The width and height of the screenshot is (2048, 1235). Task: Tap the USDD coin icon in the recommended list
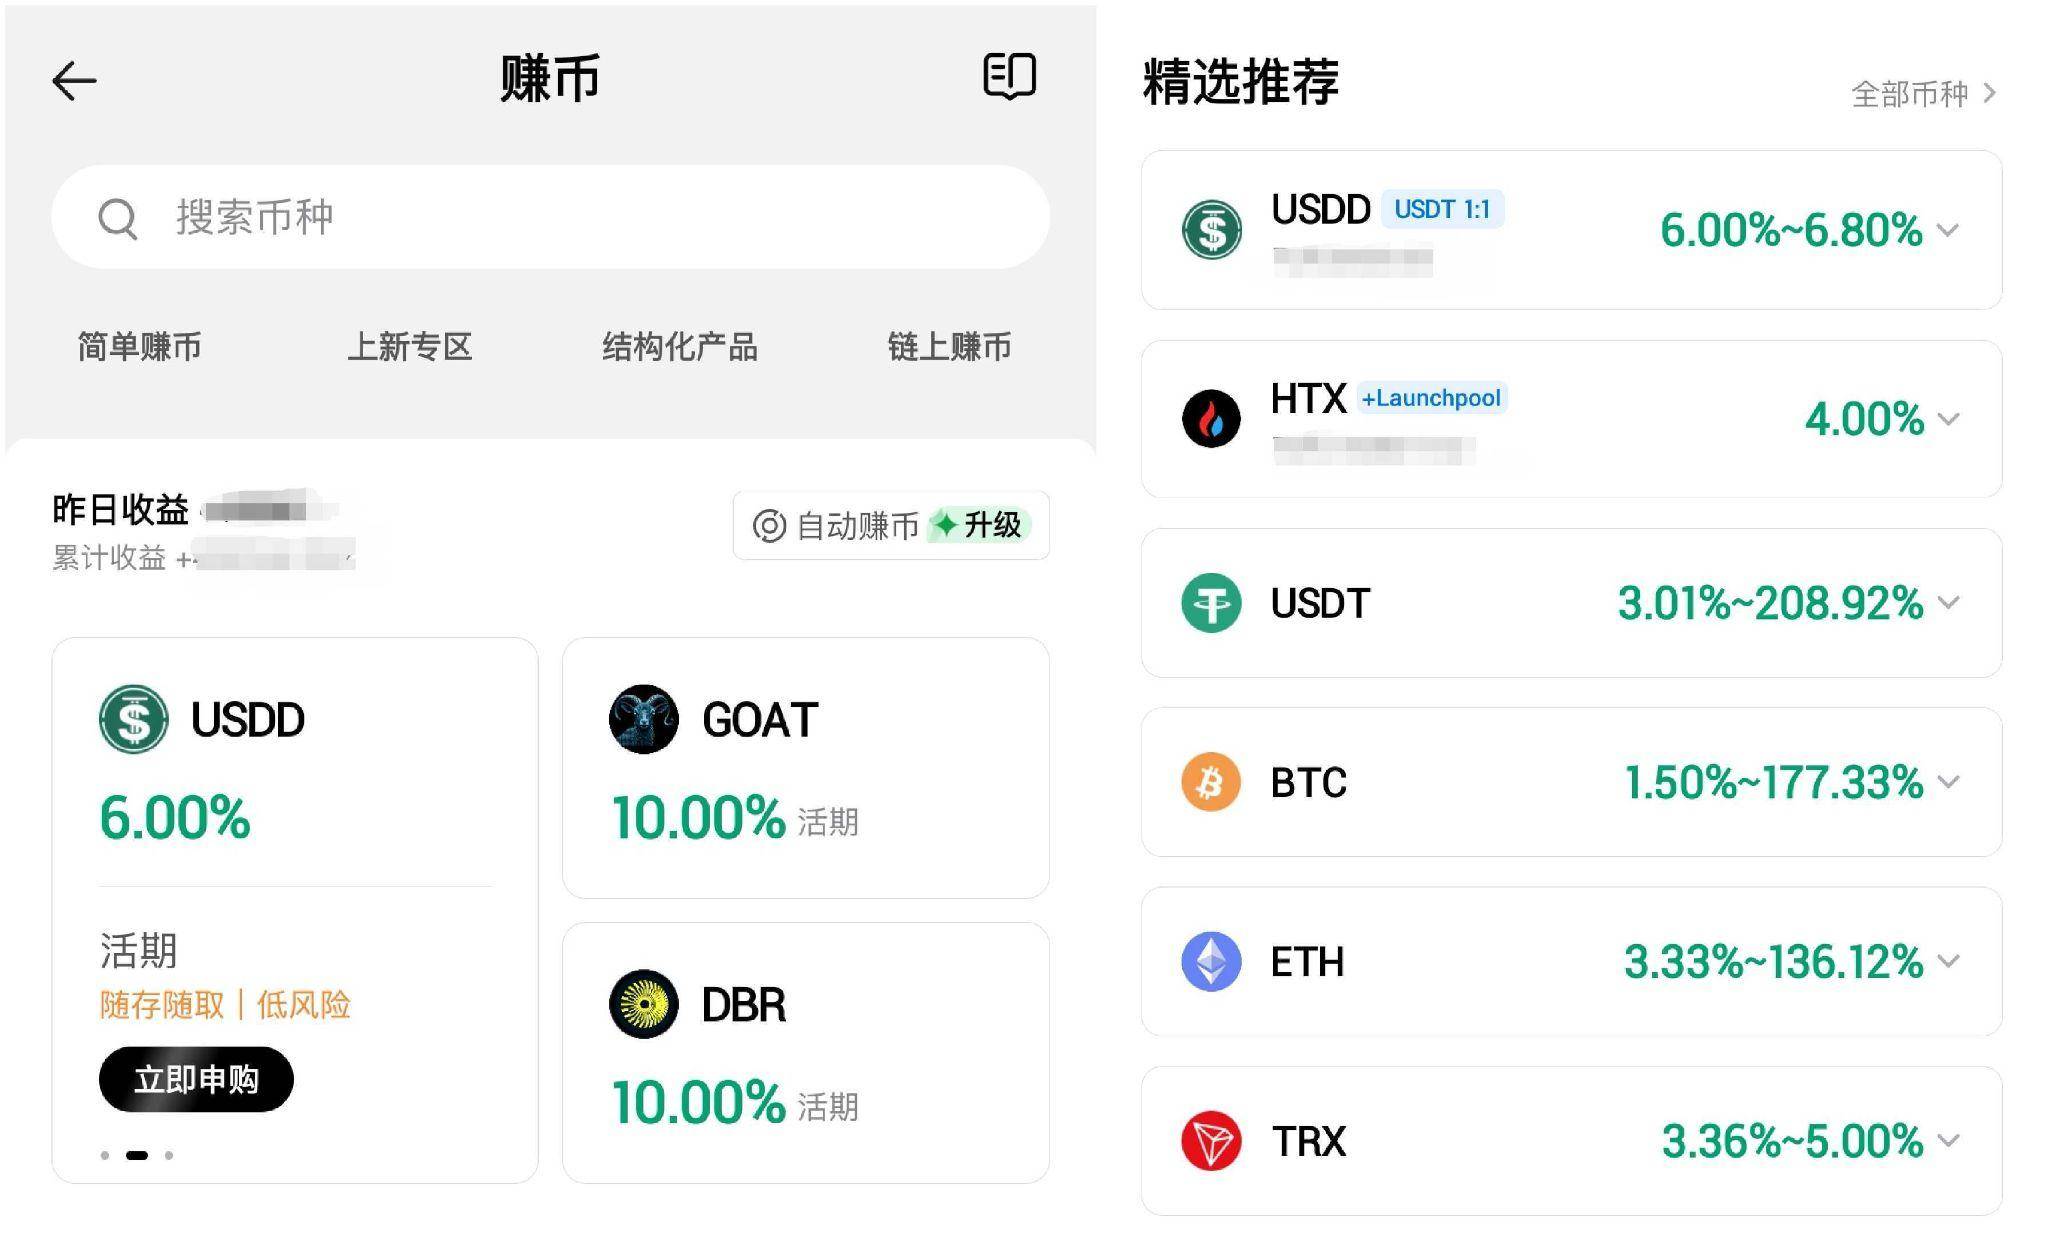tap(1211, 230)
